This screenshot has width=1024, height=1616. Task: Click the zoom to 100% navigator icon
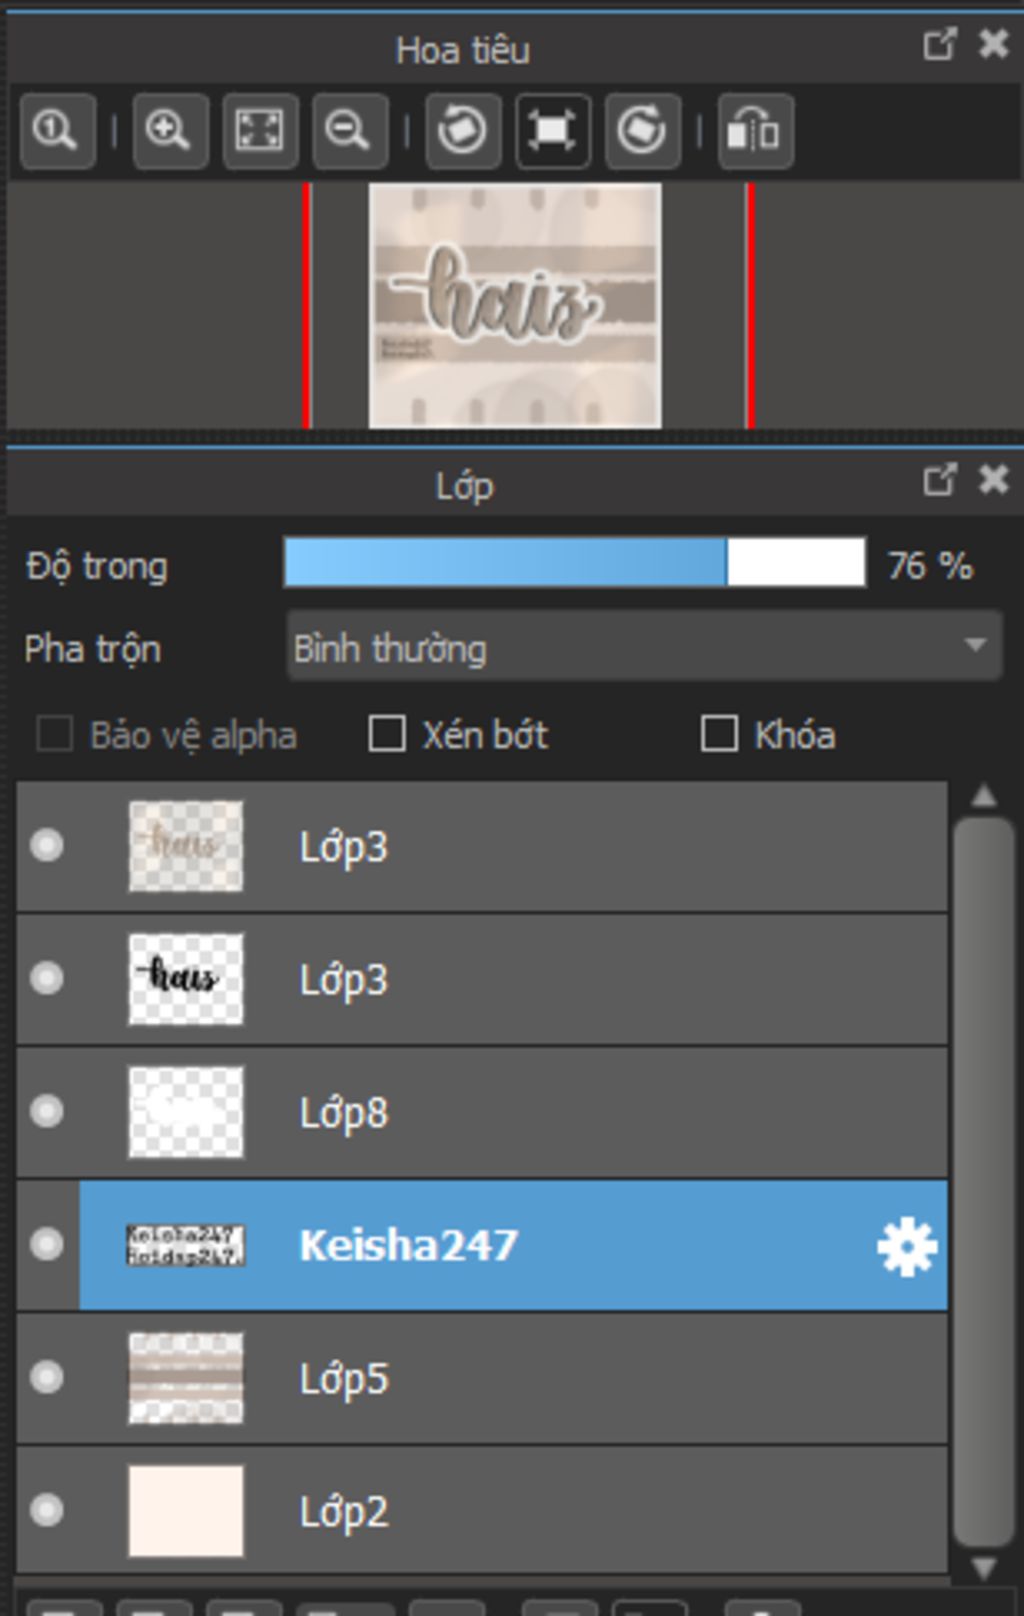pos(57,131)
